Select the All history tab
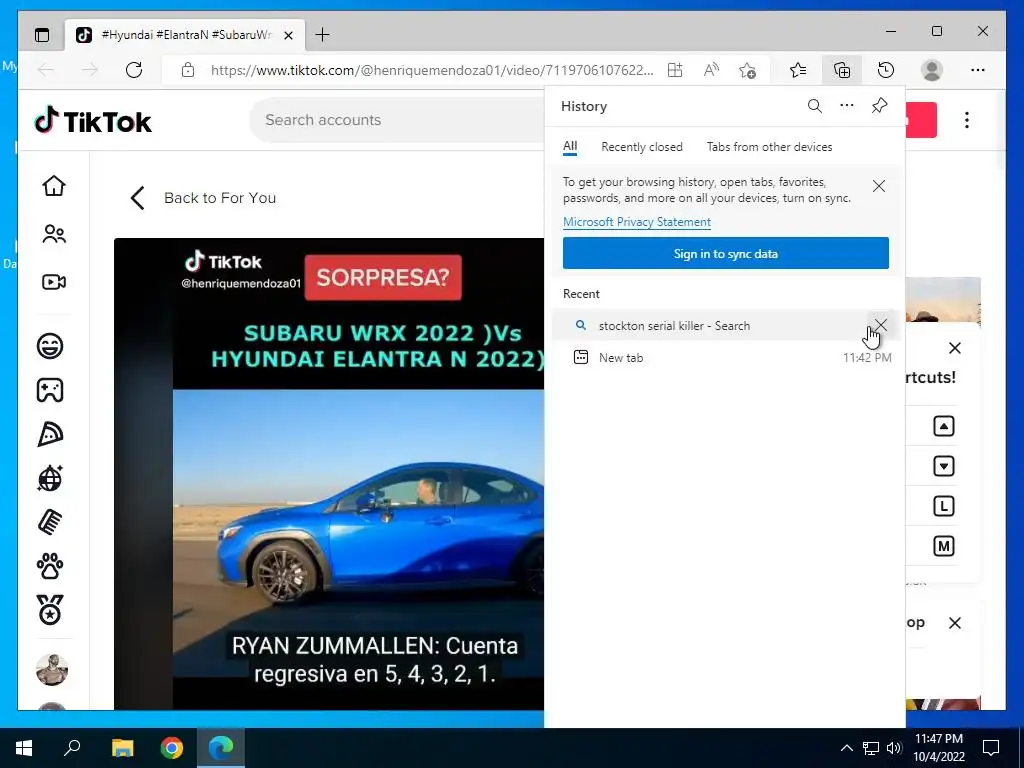 pos(570,146)
